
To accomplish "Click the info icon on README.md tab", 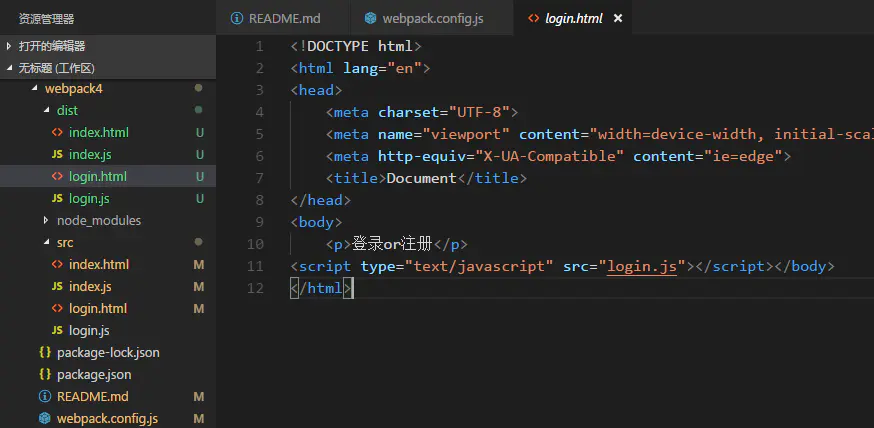I will 237,18.
